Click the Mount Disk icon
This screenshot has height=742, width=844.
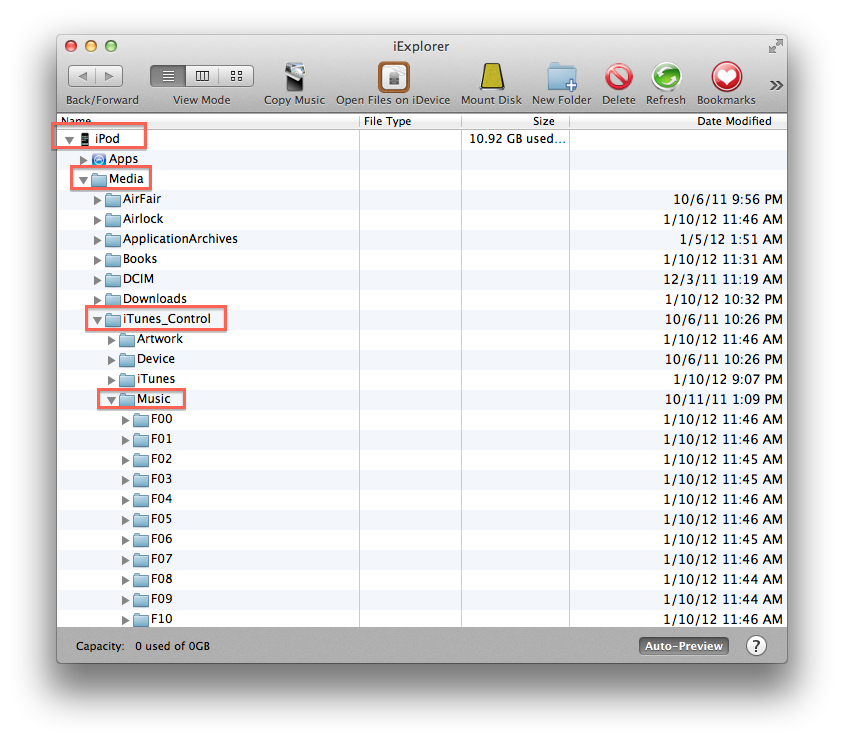pyautogui.click(x=491, y=76)
